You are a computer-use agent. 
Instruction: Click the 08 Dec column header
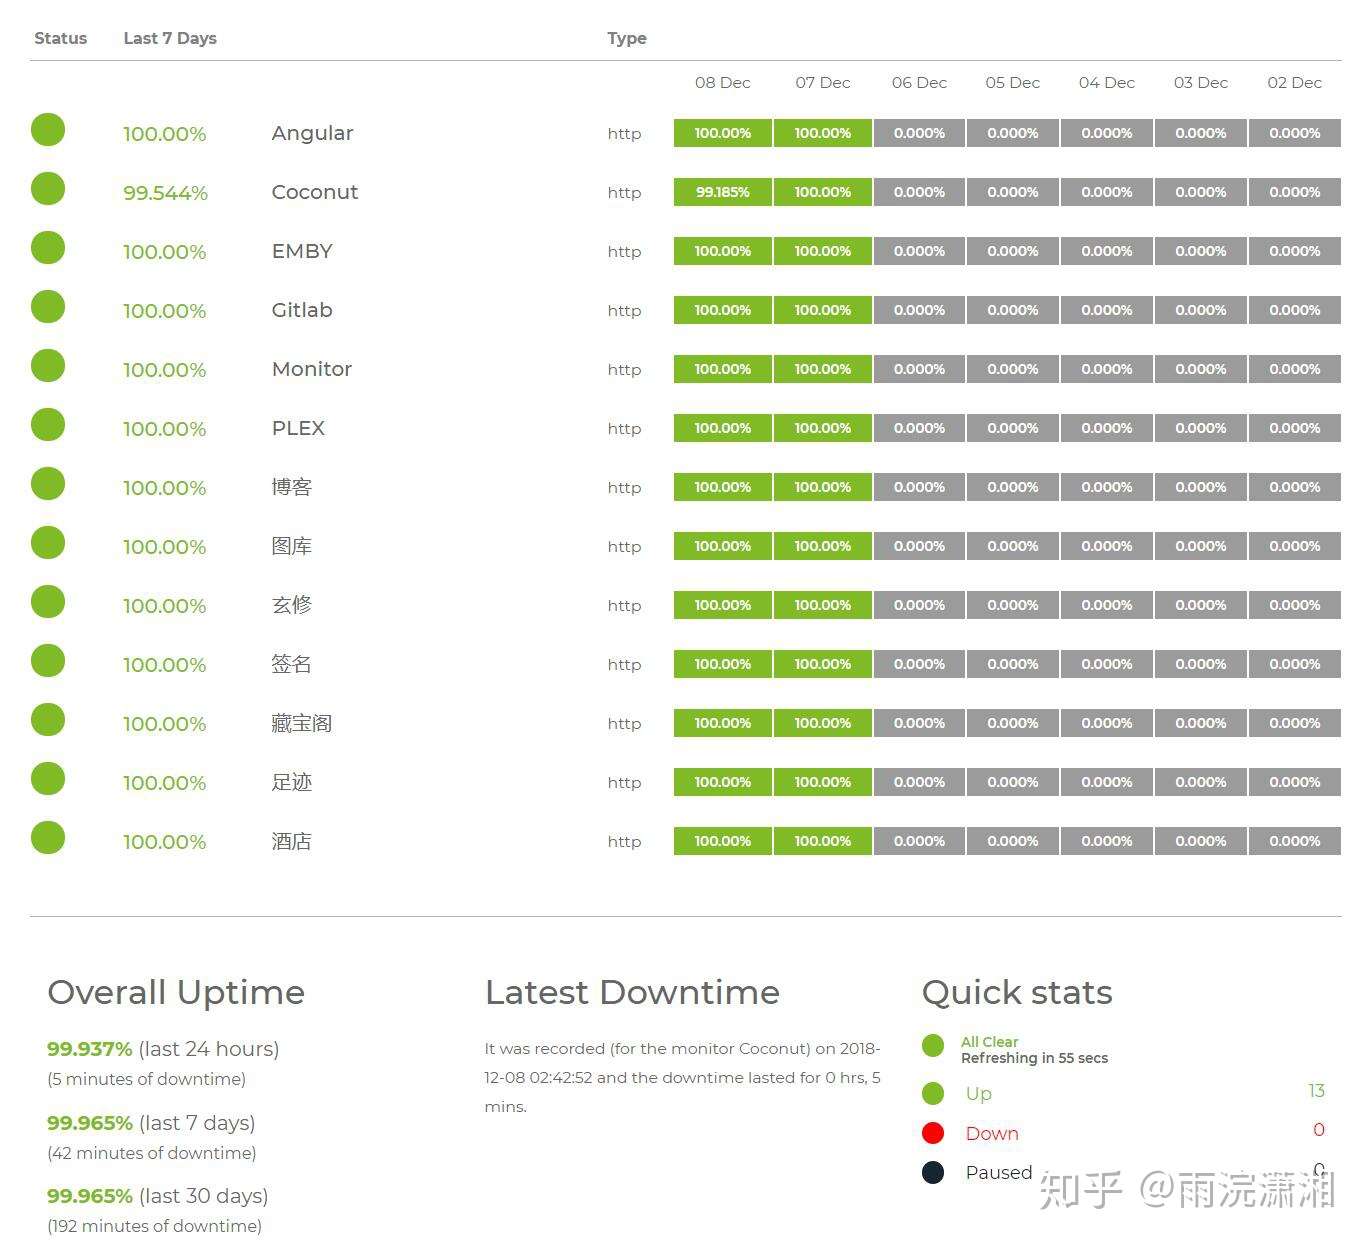pyautogui.click(x=723, y=83)
